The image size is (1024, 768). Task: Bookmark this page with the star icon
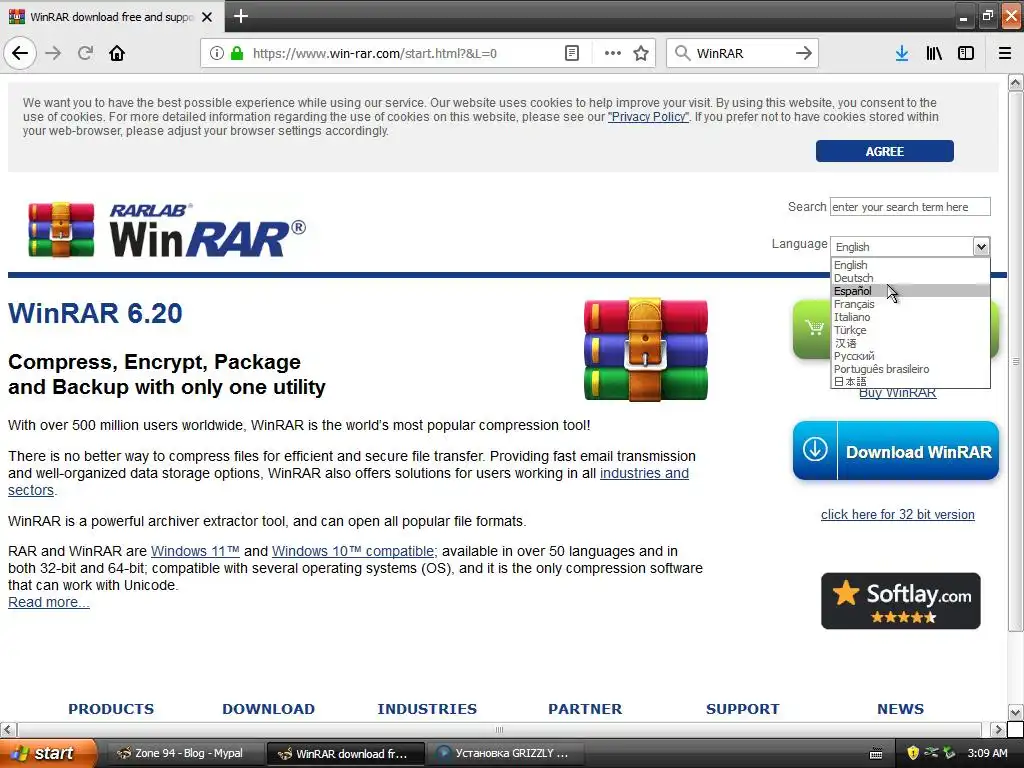(641, 53)
